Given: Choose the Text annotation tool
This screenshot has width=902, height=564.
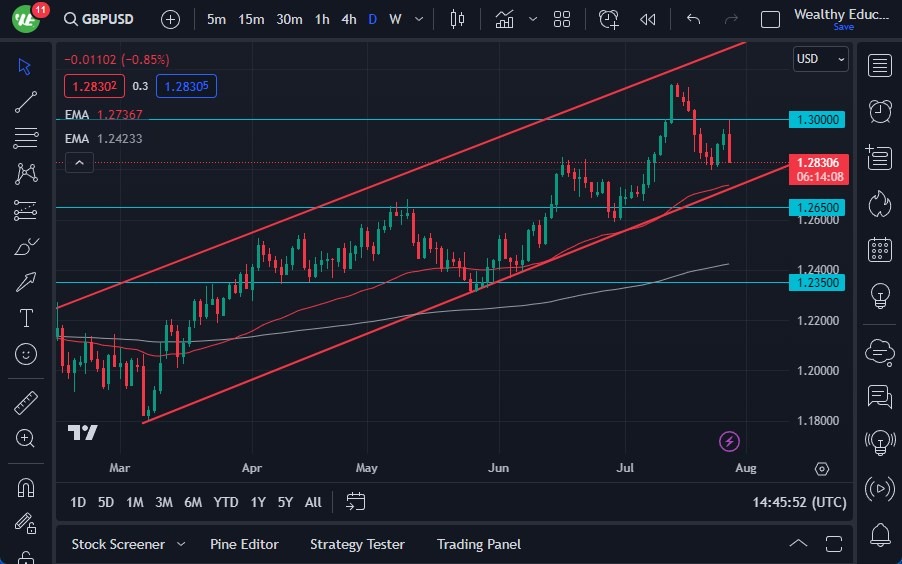Looking at the screenshot, I should pos(26,318).
